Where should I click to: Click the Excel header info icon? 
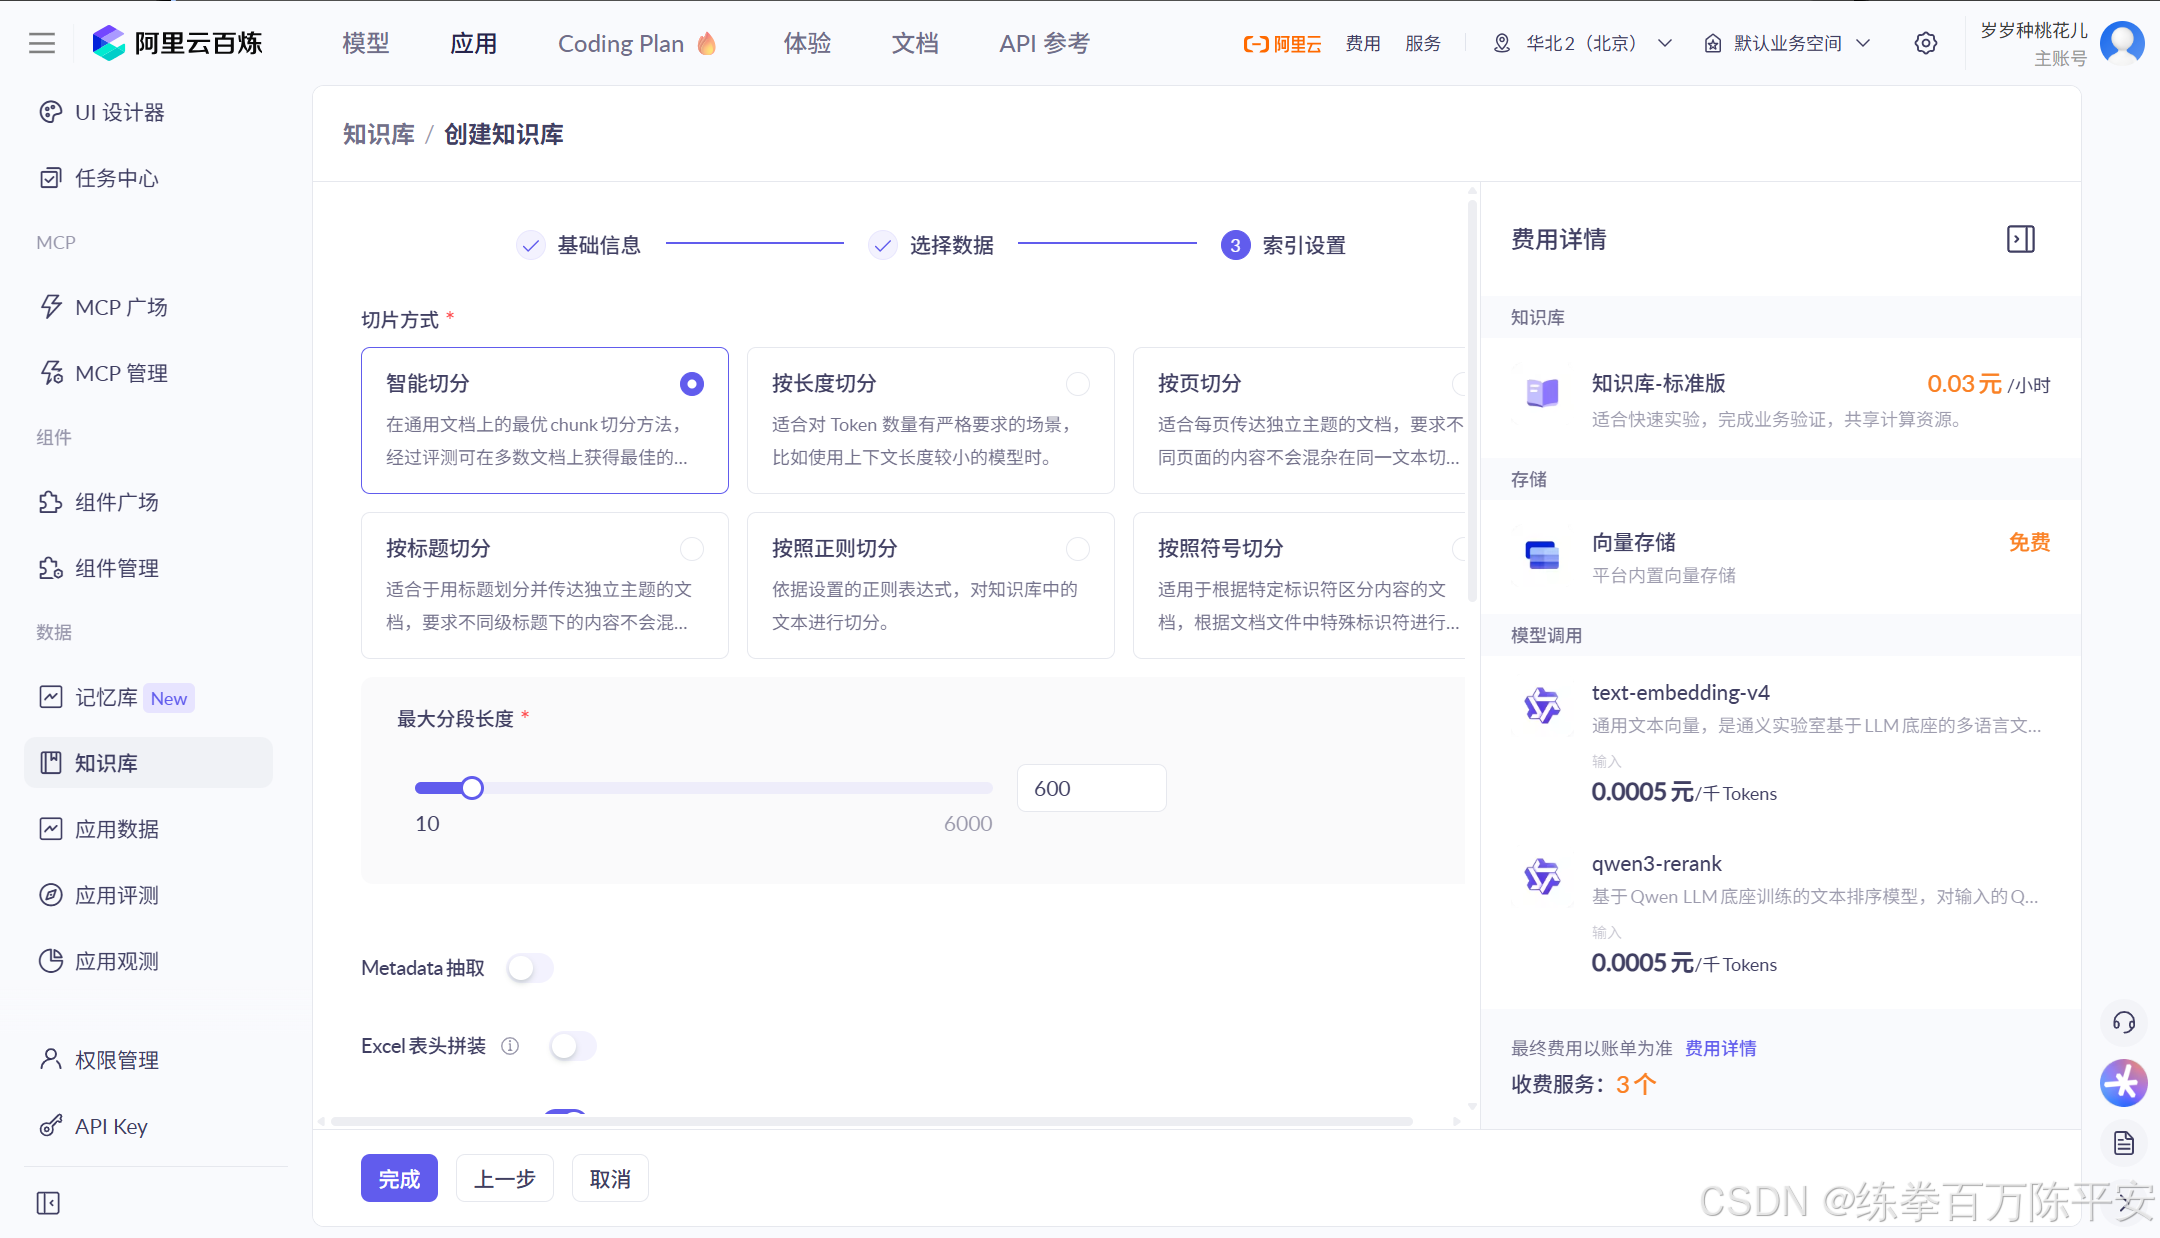click(510, 1046)
